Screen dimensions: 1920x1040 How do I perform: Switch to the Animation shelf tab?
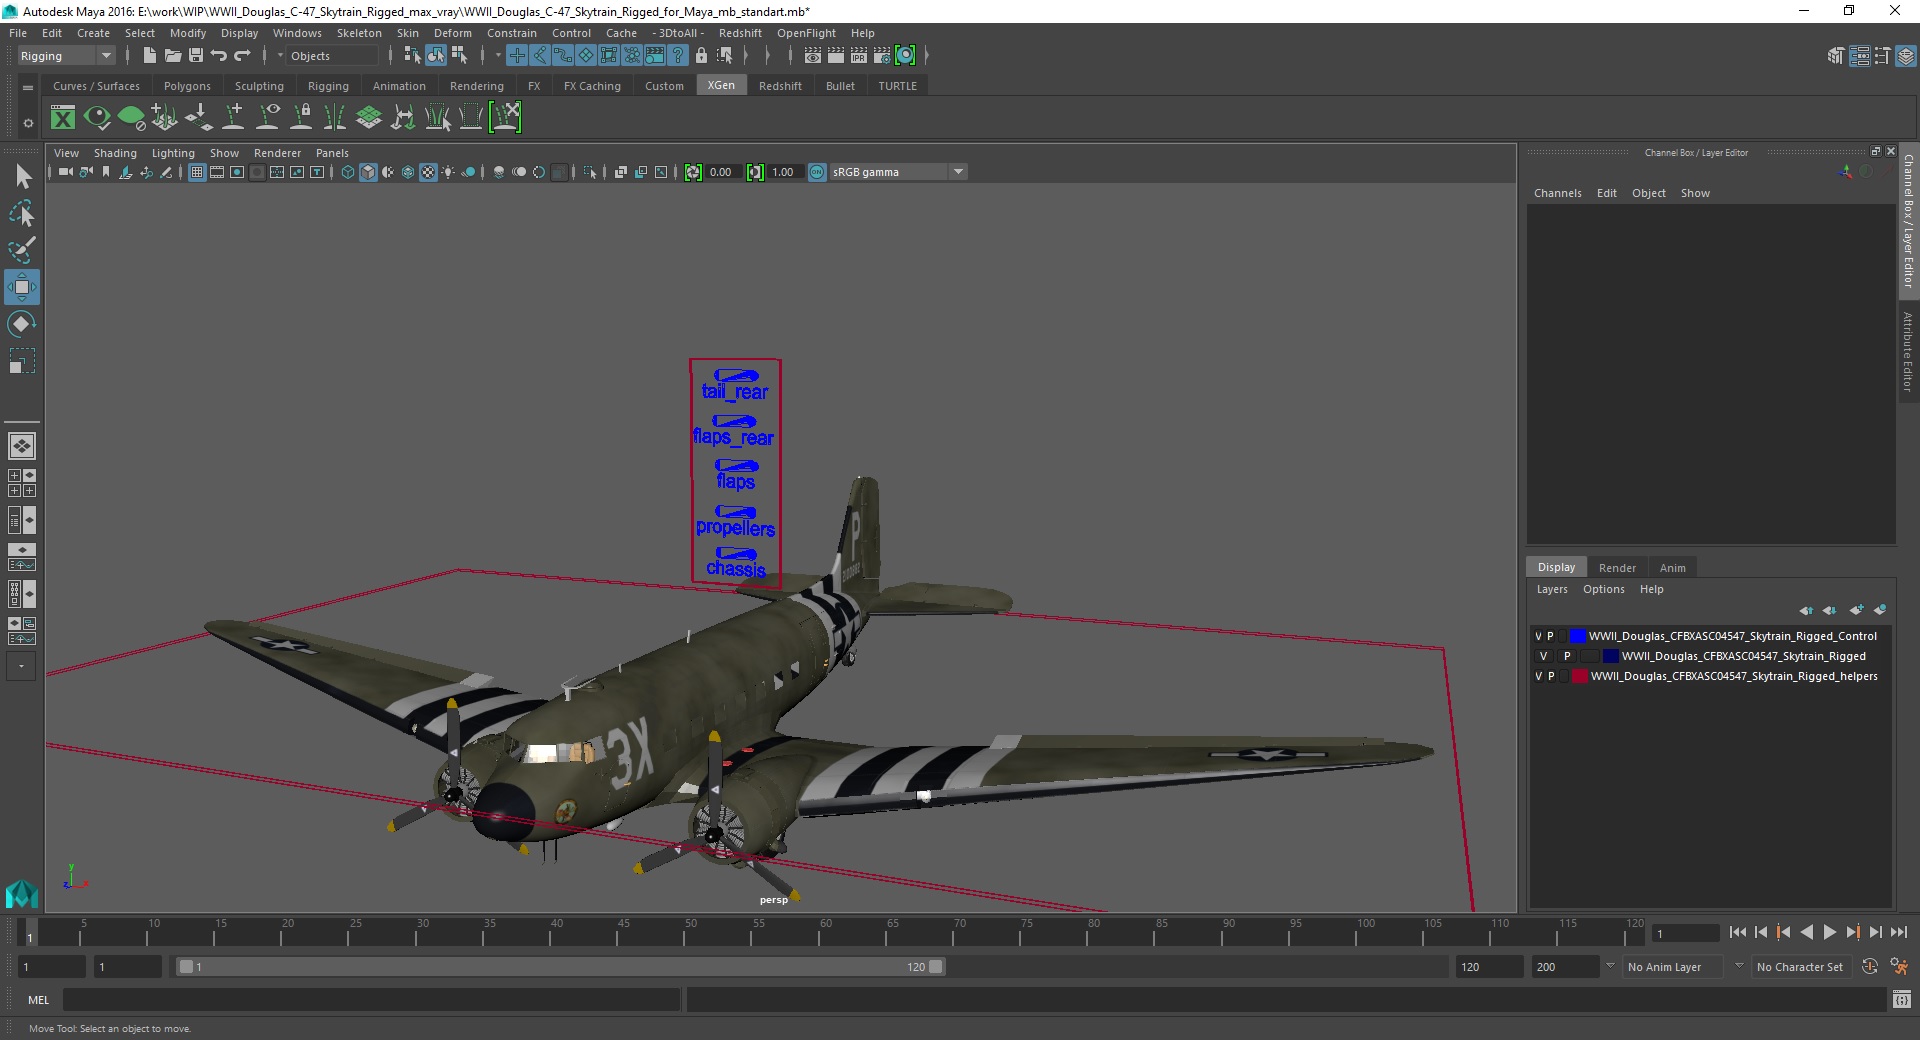[x=399, y=86]
